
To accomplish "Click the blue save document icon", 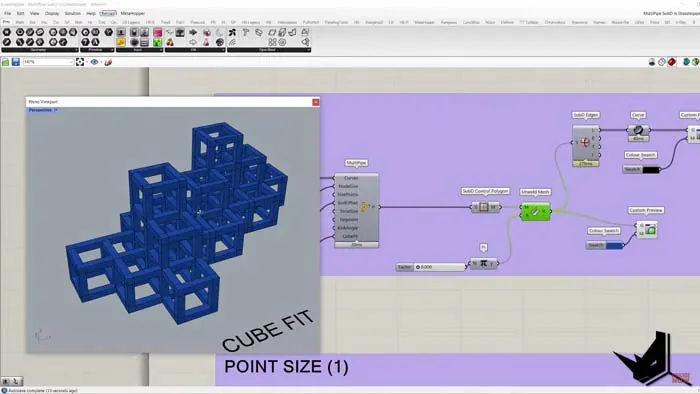I will coord(16,62).
